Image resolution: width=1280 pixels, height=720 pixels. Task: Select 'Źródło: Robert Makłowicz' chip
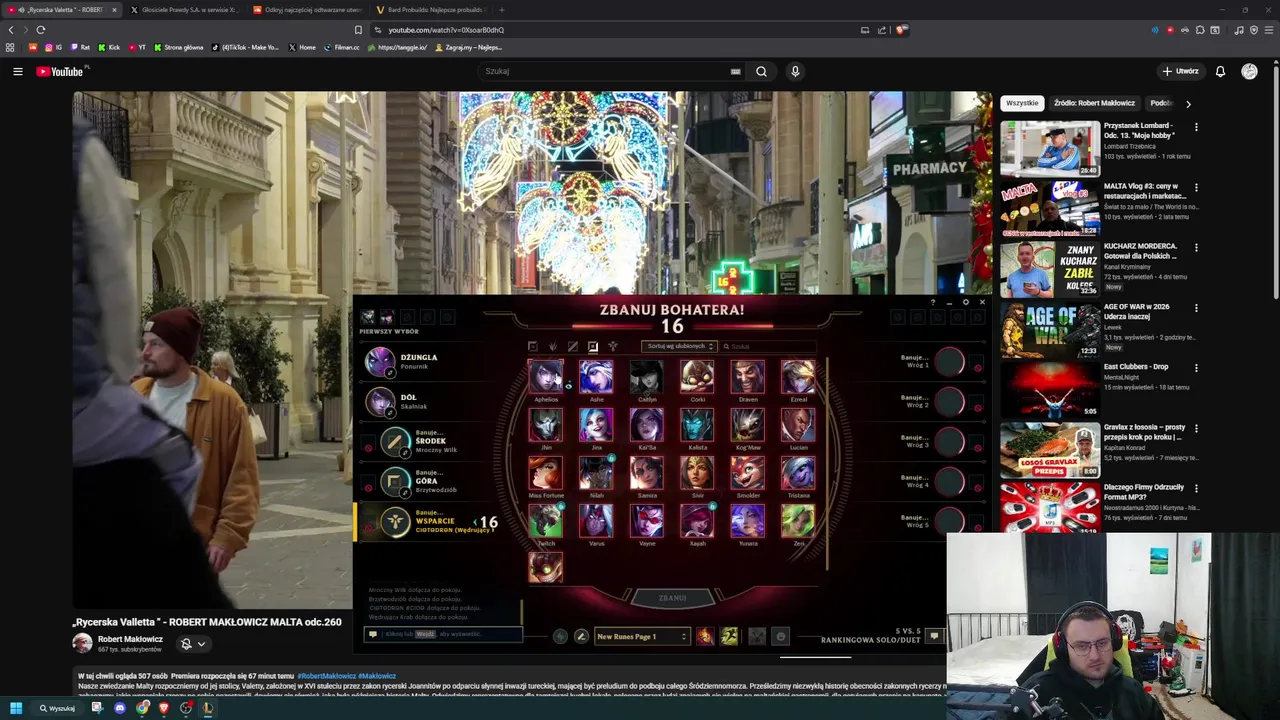(1094, 103)
